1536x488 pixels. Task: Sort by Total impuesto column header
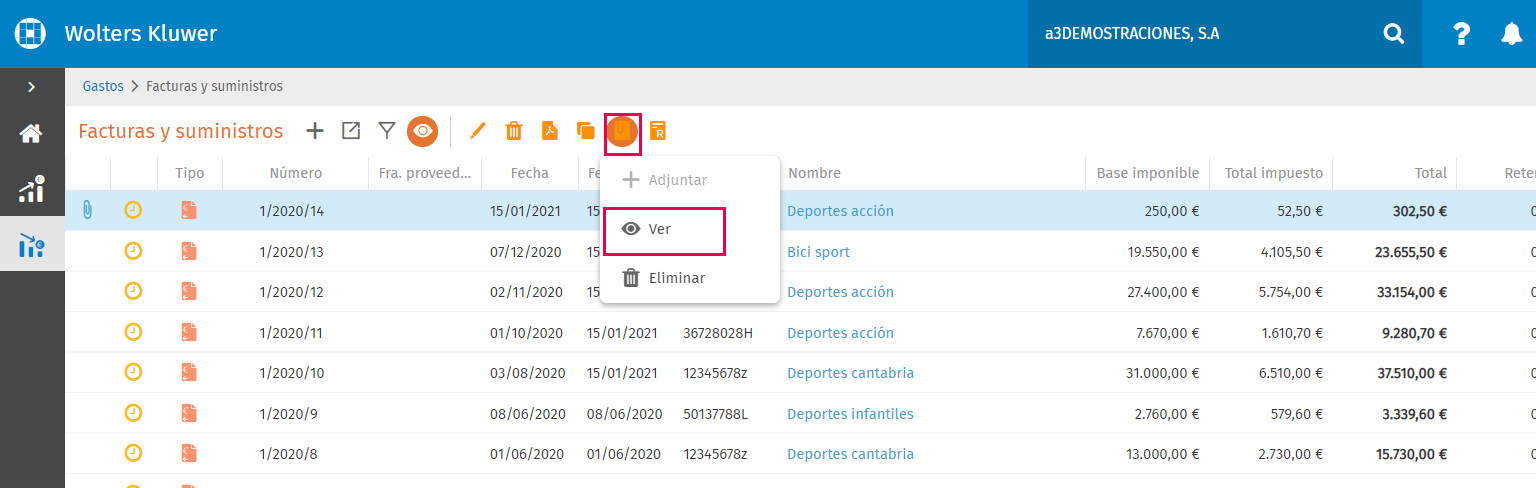[x=1273, y=173]
